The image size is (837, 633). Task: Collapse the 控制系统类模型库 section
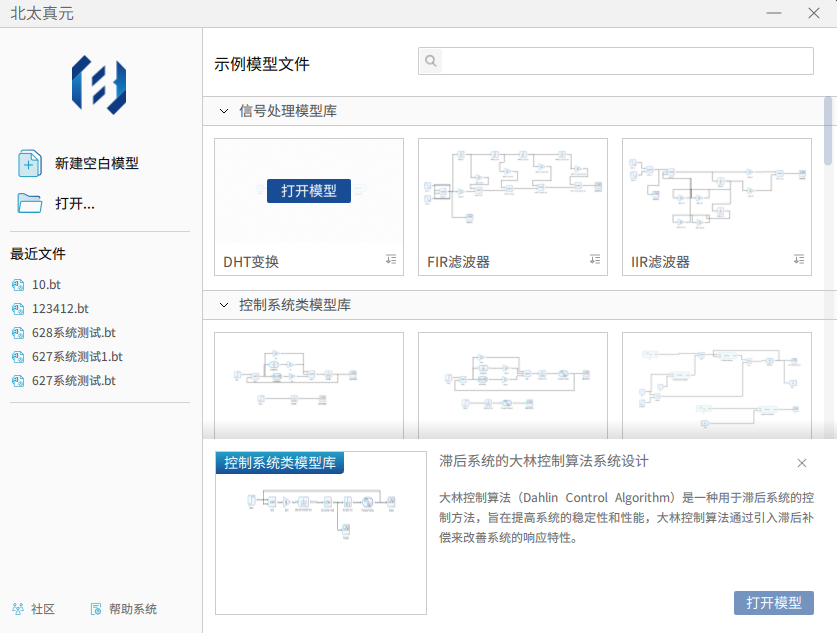pyautogui.click(x=224, y=305)
